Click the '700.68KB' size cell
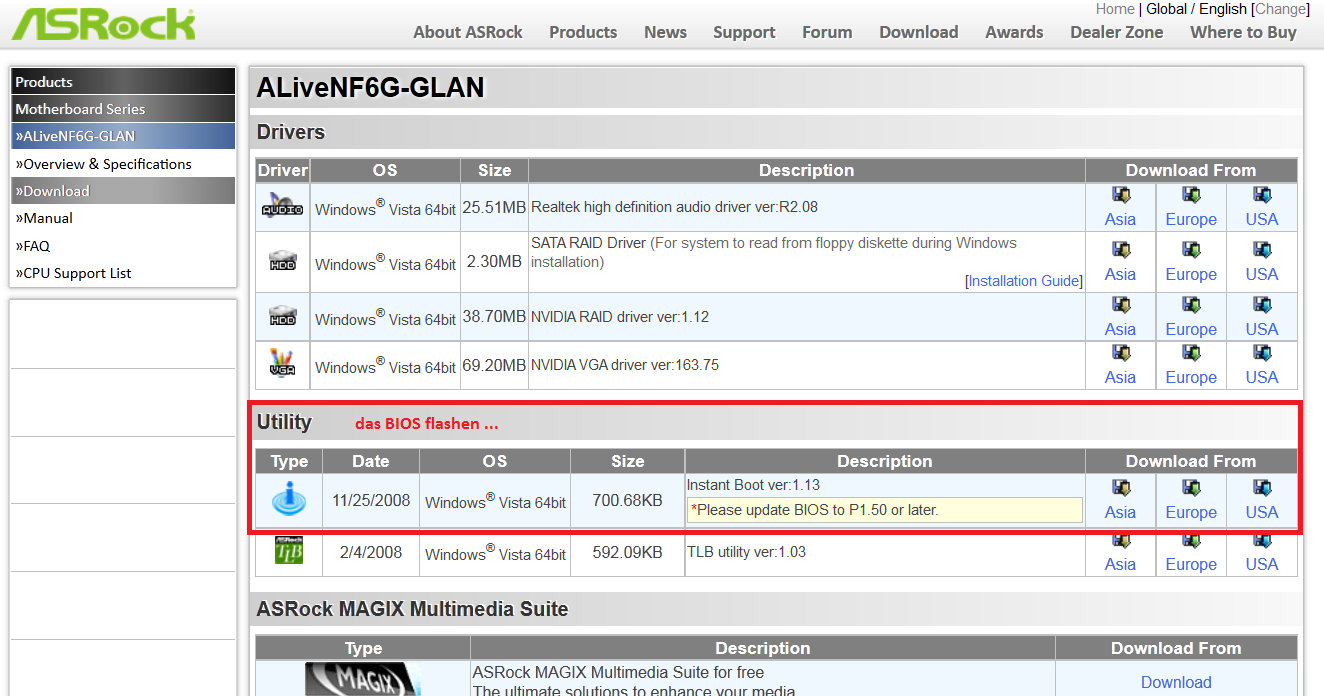 click(627, 500)
